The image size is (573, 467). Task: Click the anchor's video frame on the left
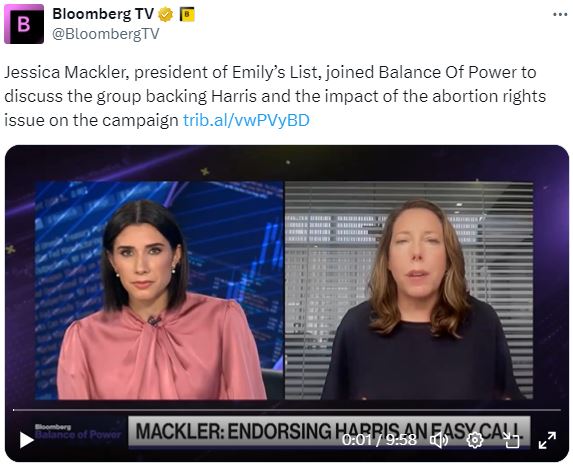[159, 290]
